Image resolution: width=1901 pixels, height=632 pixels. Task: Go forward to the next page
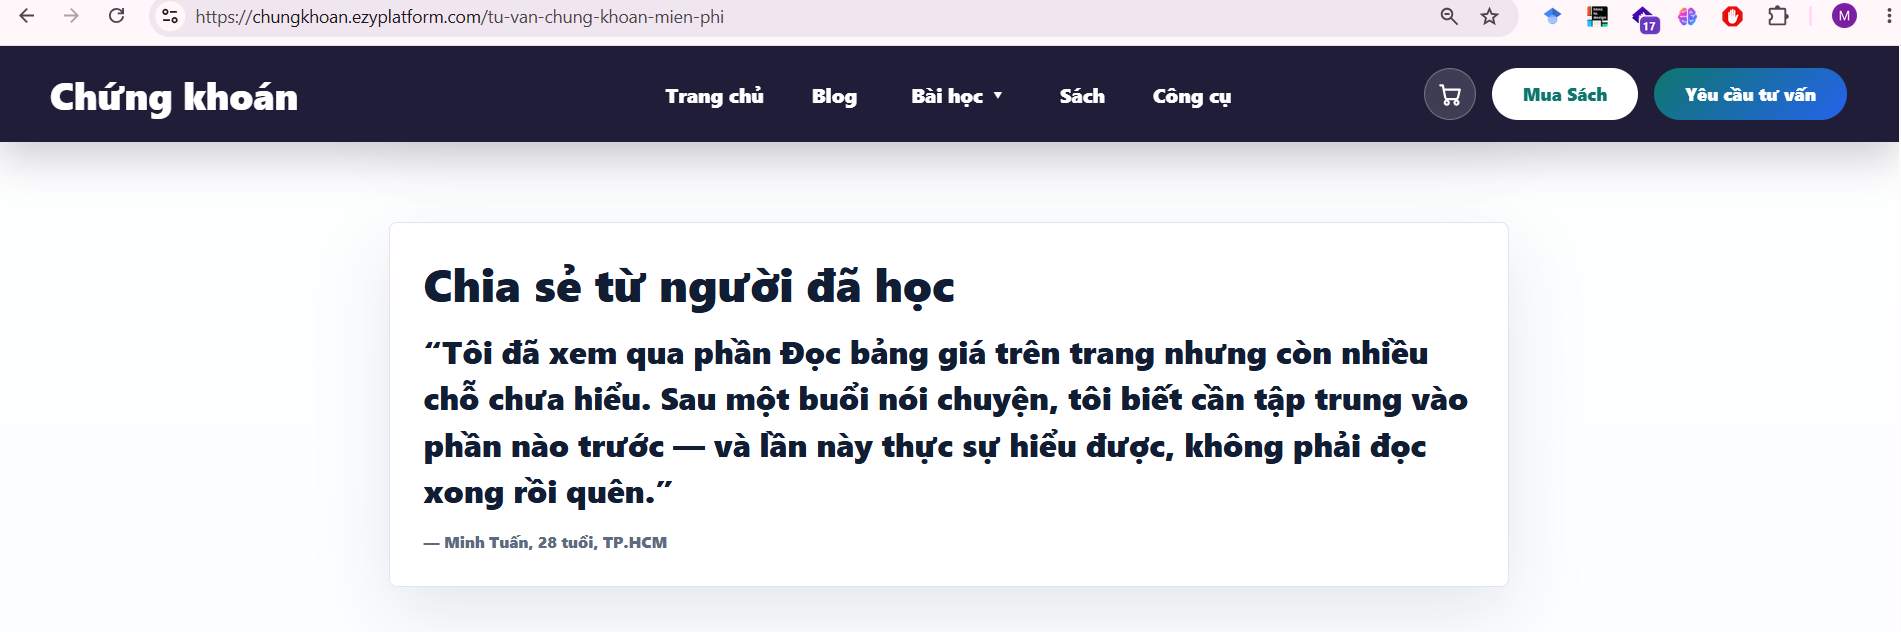[x=71, y=16]
